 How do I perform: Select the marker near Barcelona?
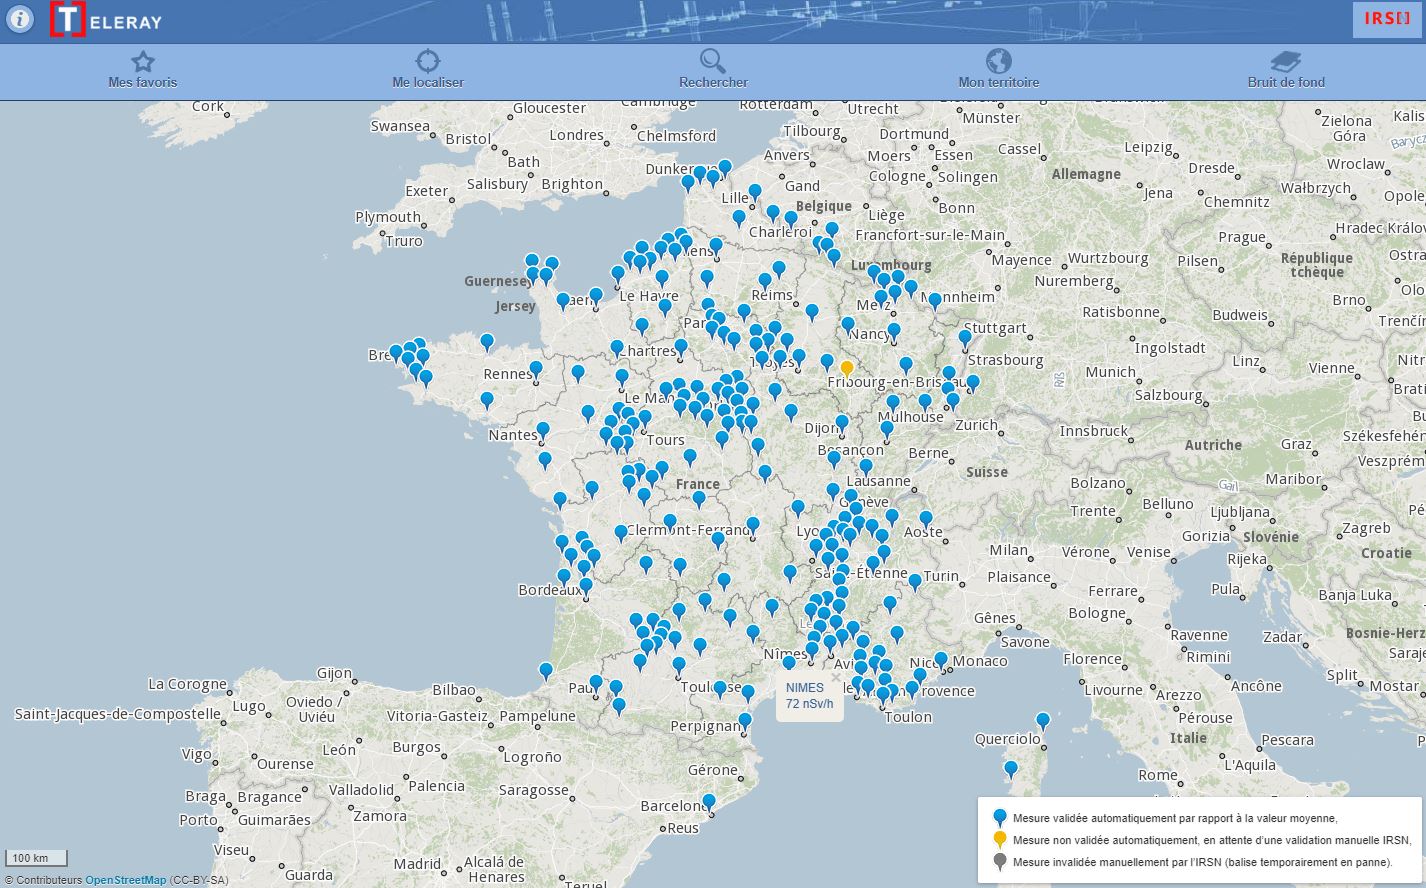709,801
